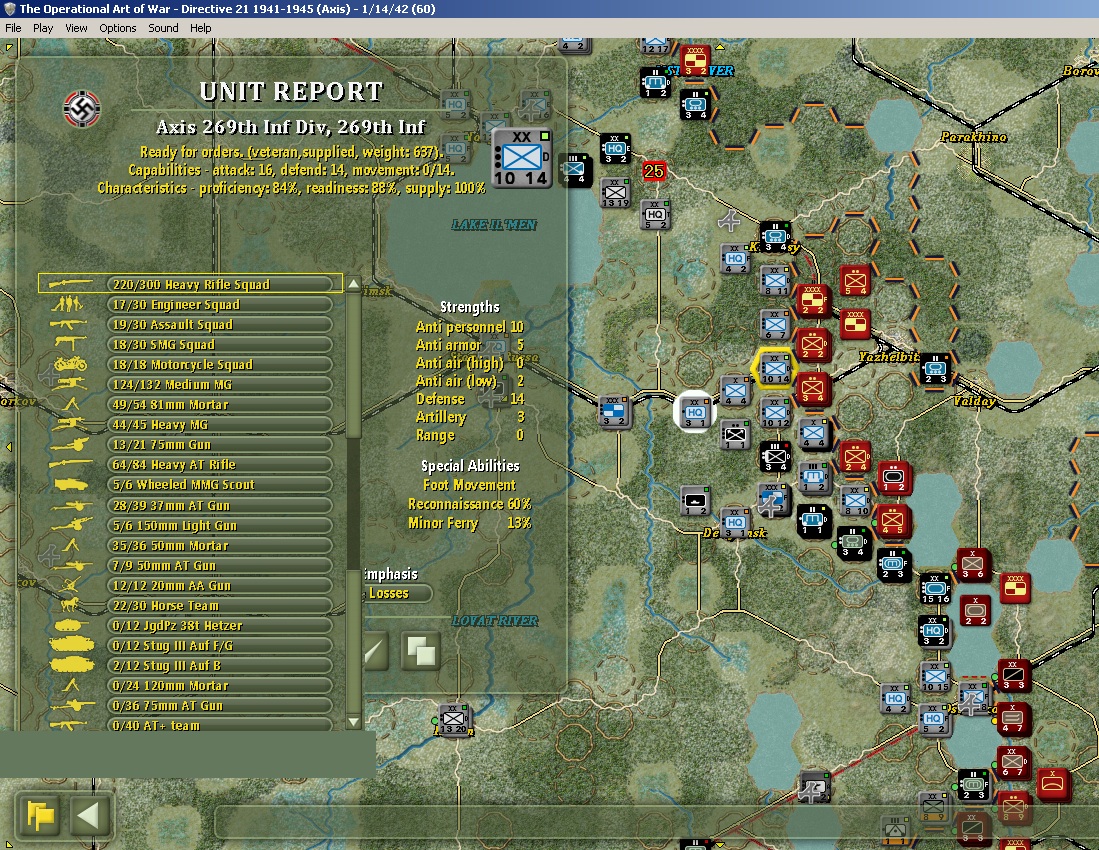Select the 13/21 75mm Gun row

[219, 444]
